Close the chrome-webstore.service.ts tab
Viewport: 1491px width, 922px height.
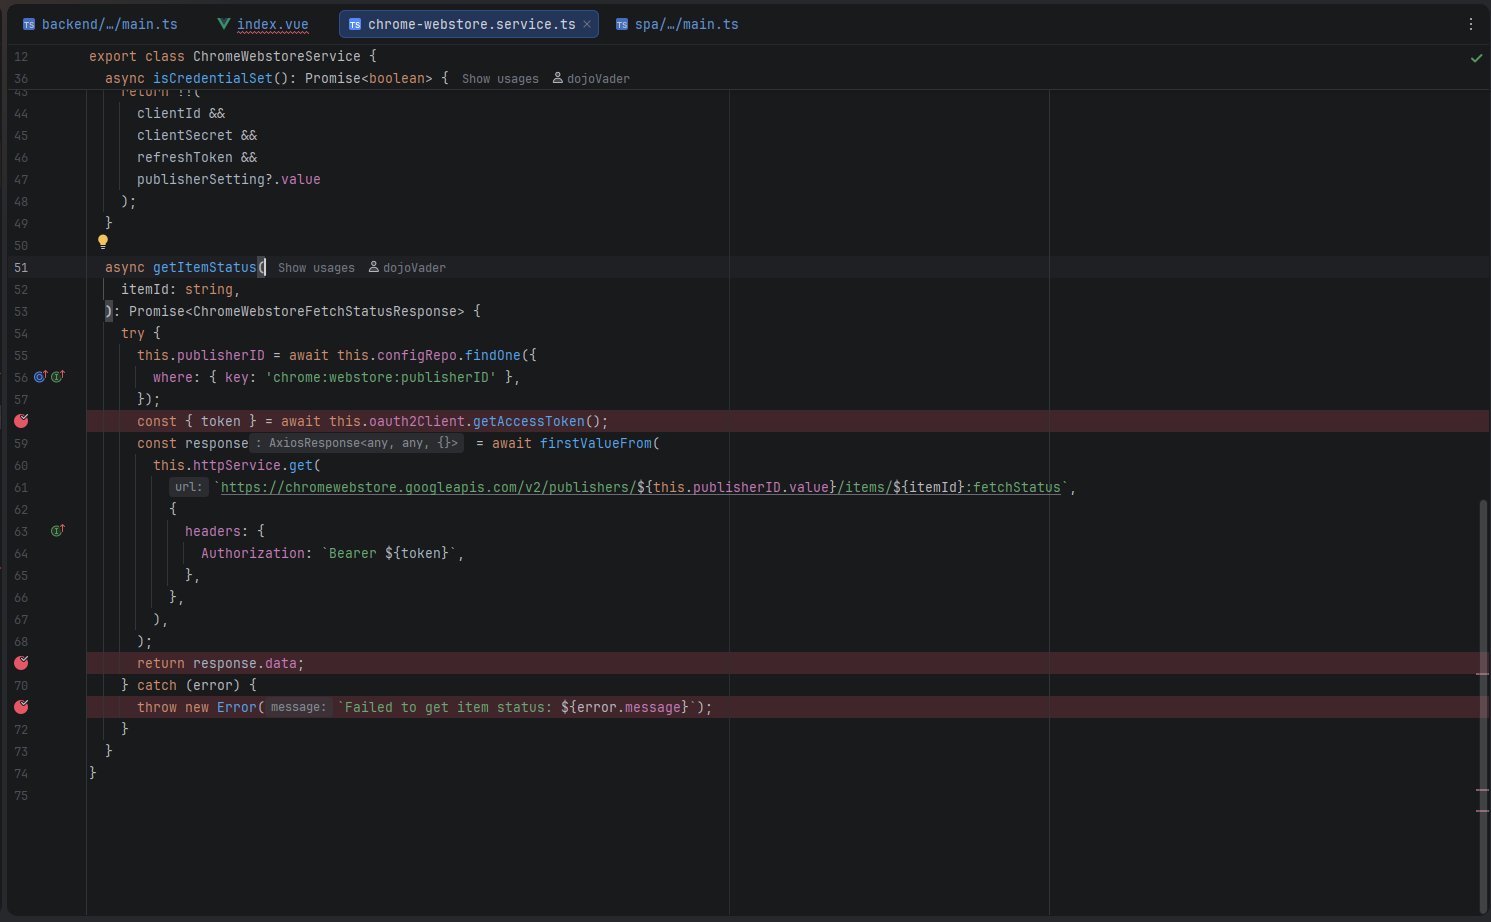(x=587, y=24)
